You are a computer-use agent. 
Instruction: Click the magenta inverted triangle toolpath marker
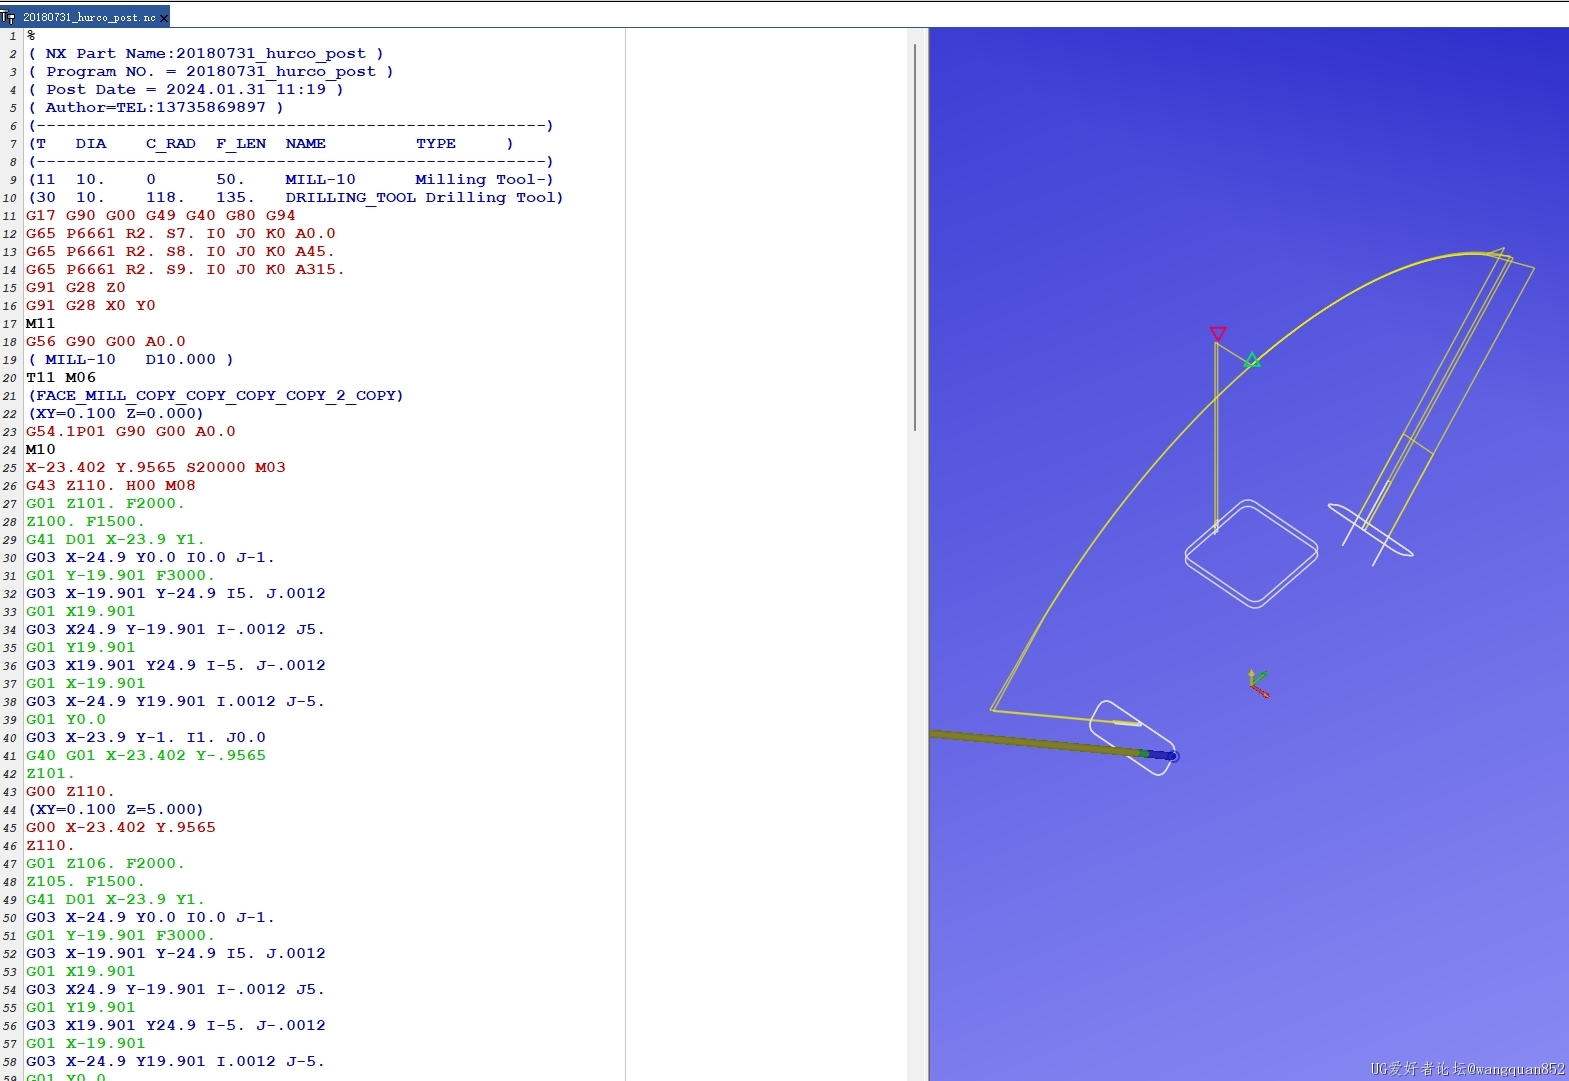click(x=1217, y=333)
